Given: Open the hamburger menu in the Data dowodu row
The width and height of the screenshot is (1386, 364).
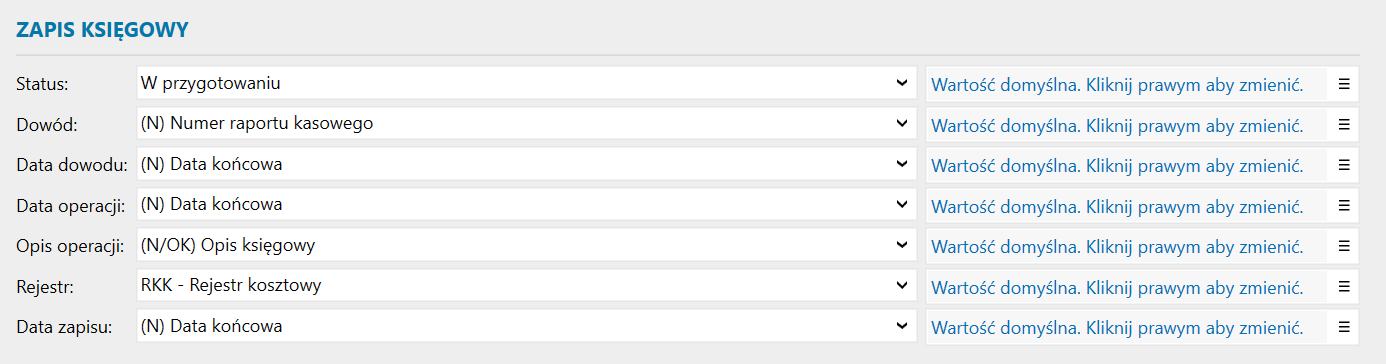Looking at the screenshot, I should (x=1343, y=164).
